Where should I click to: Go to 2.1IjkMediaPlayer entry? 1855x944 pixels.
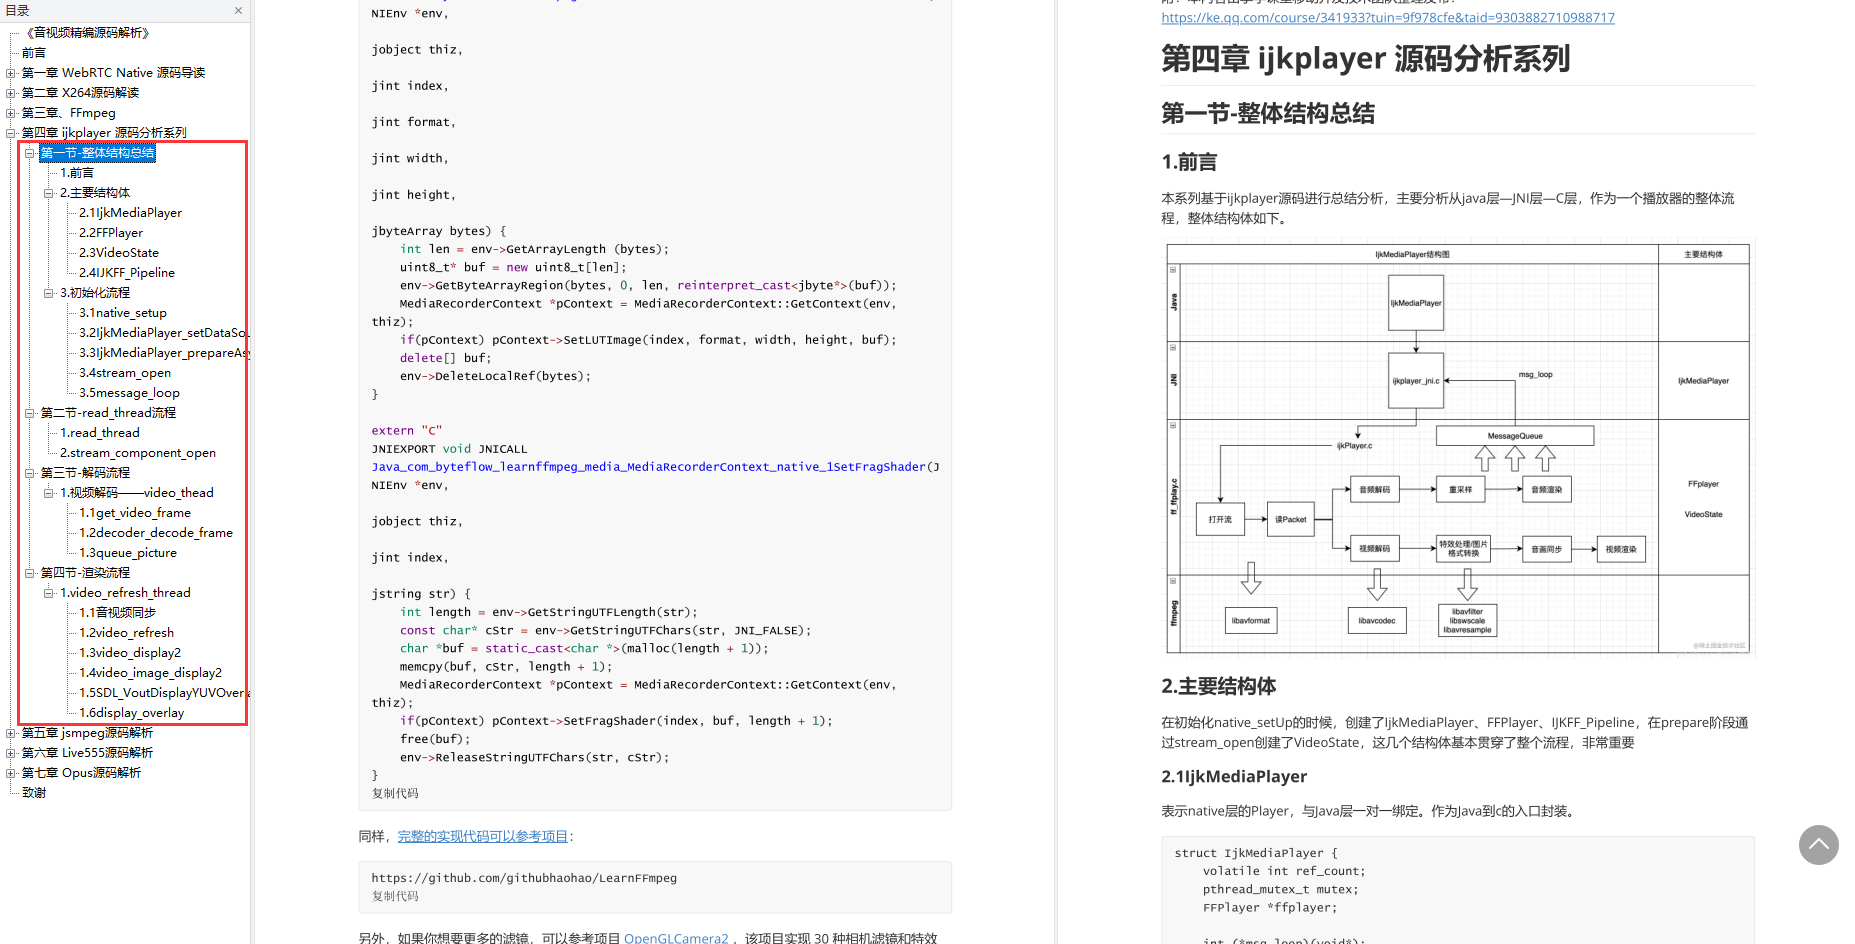point(131,213)
